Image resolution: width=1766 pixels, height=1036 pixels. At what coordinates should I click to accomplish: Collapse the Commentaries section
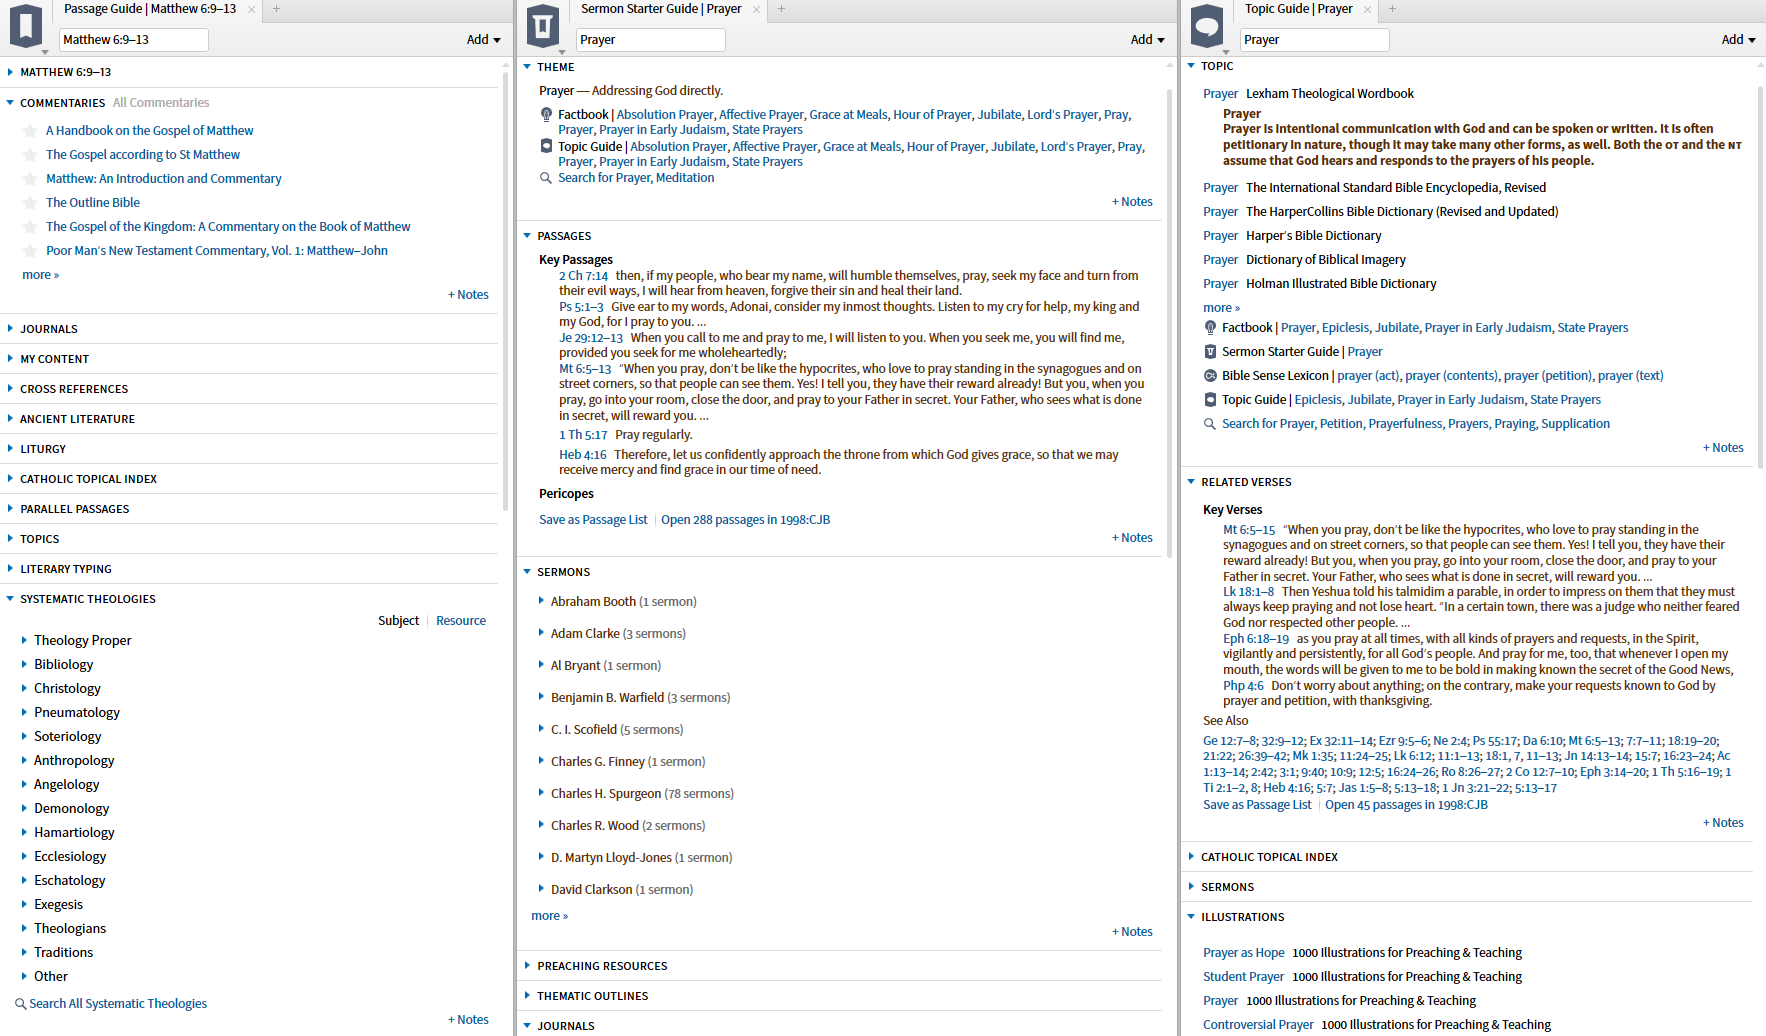point(10,103)
